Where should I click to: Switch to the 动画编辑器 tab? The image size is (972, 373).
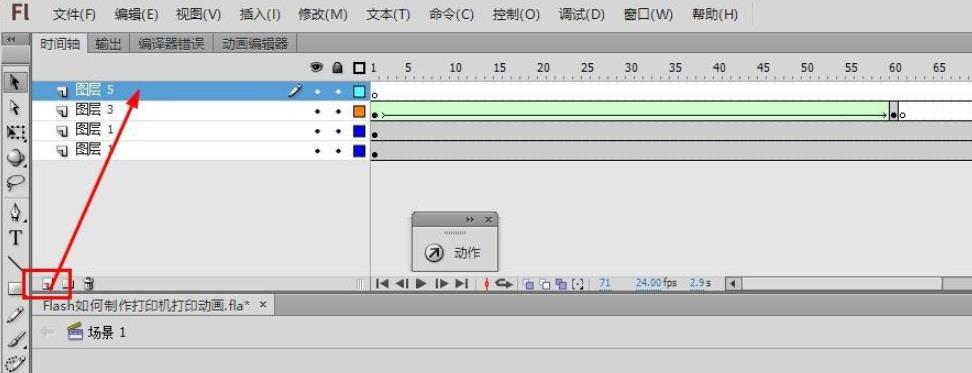coord(255,43)
